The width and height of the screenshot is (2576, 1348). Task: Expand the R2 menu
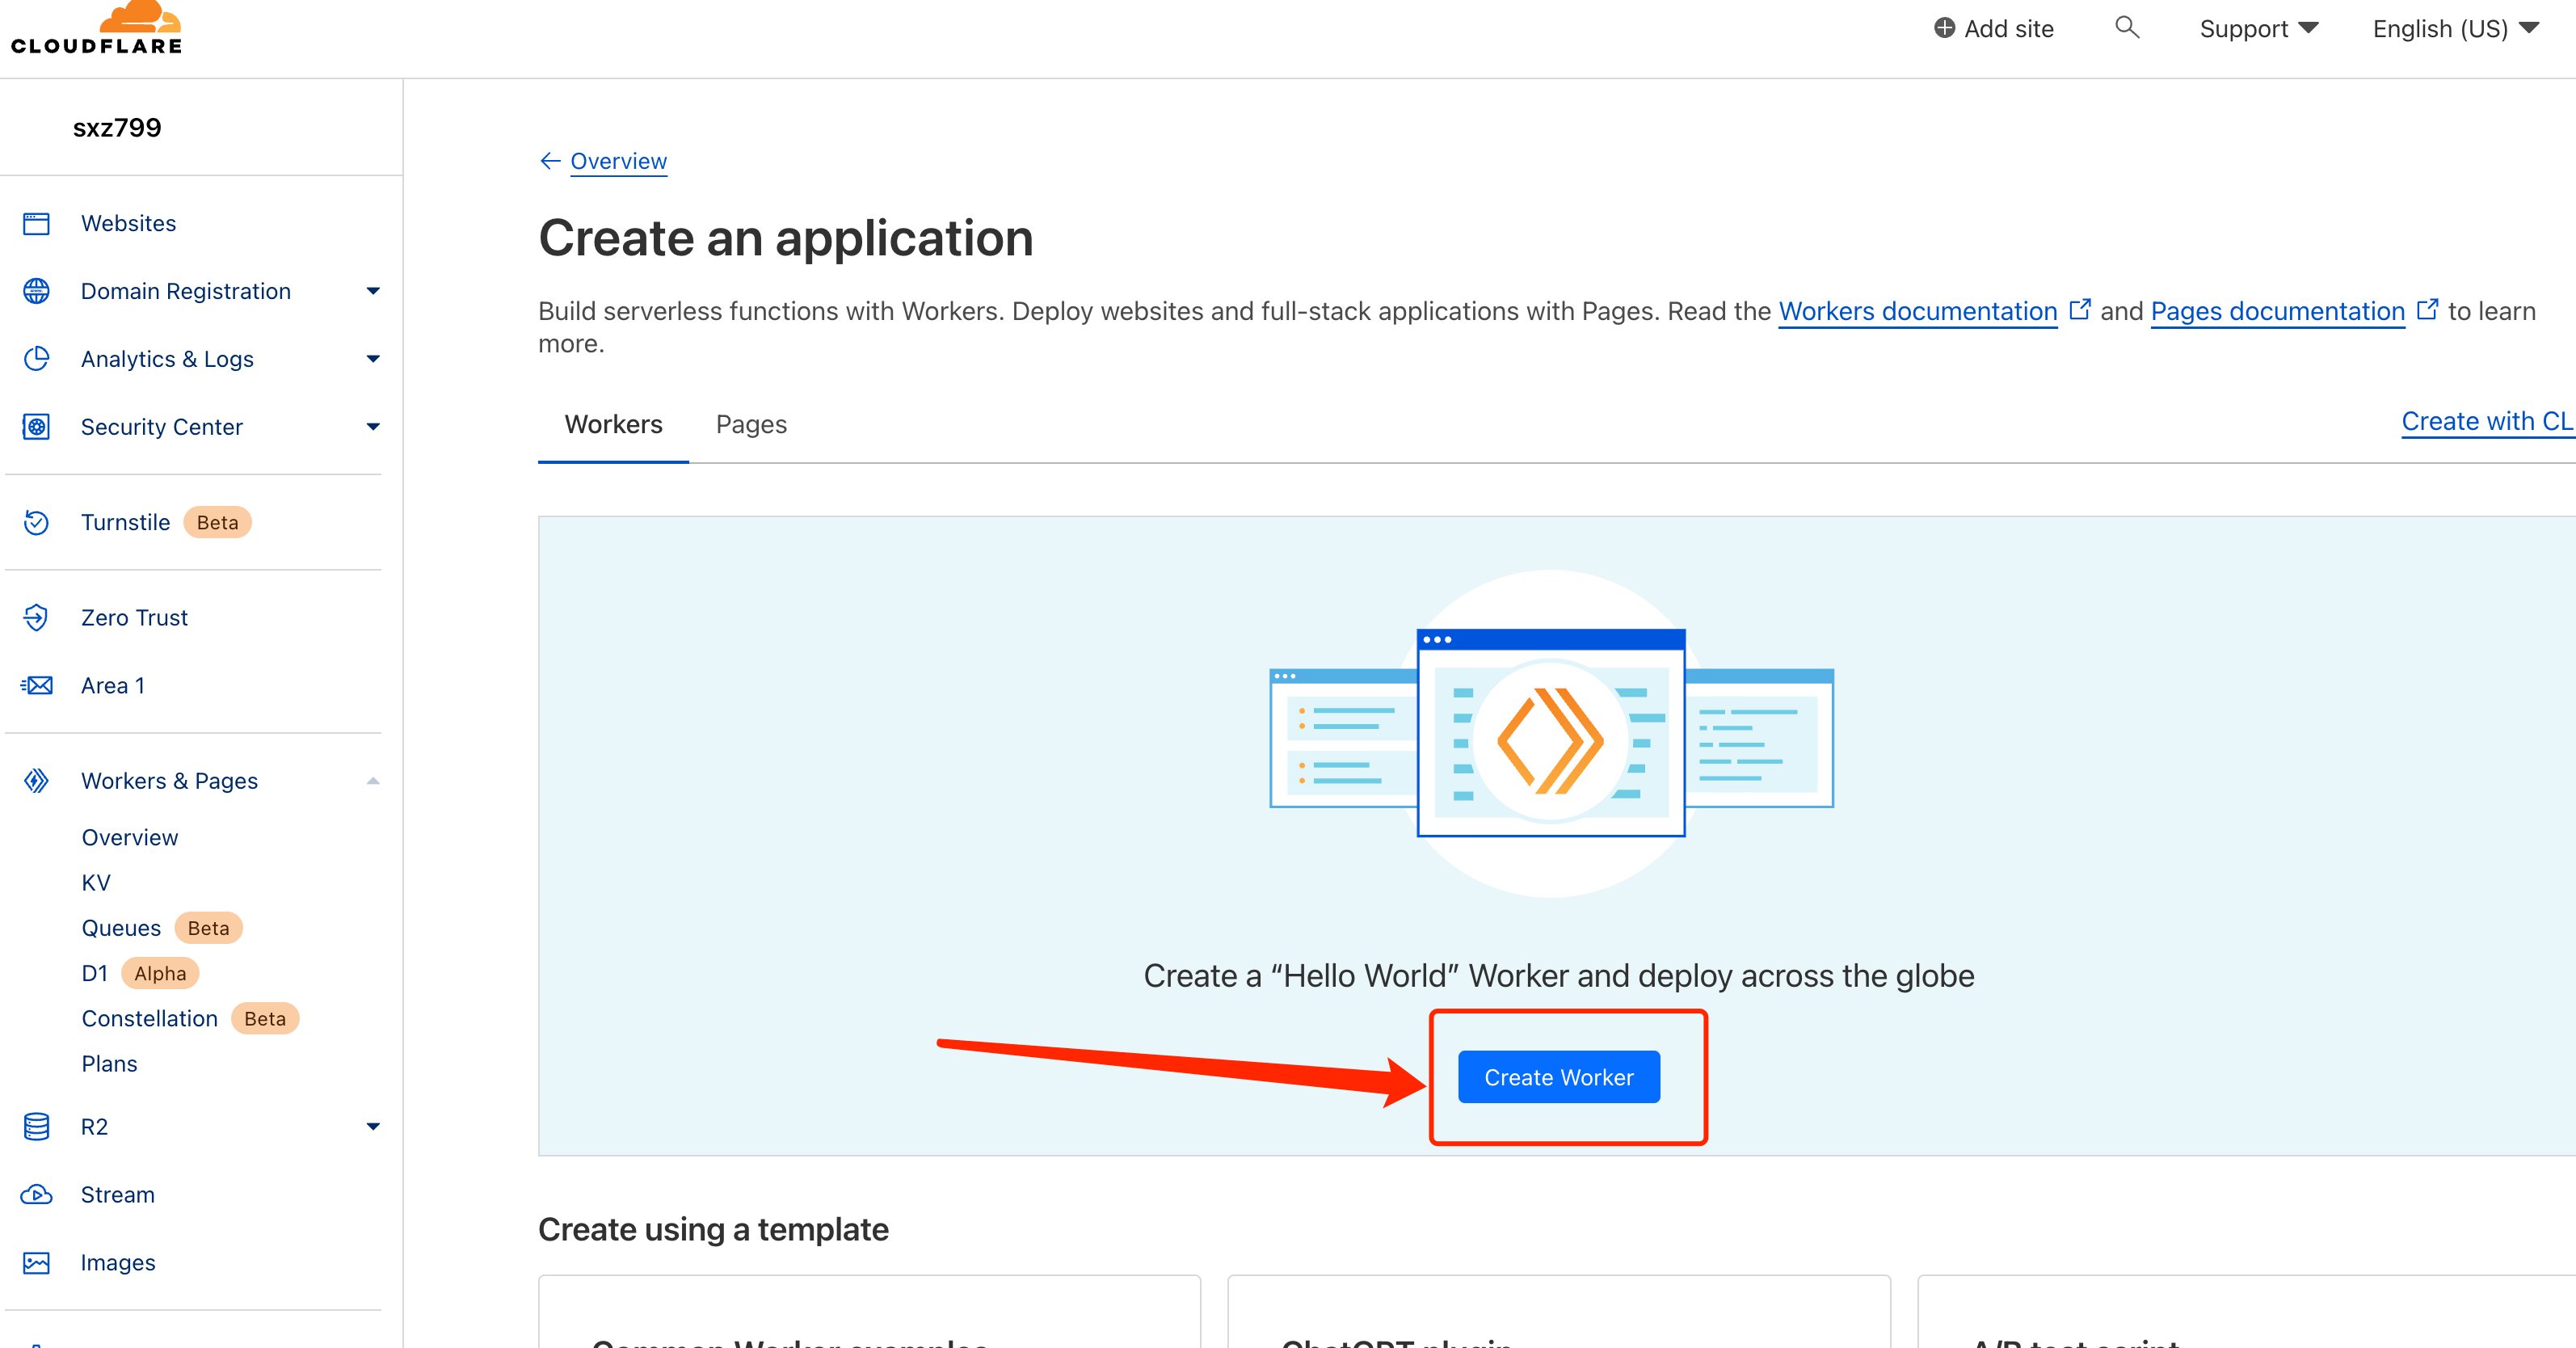click(x=373, y=1127)
